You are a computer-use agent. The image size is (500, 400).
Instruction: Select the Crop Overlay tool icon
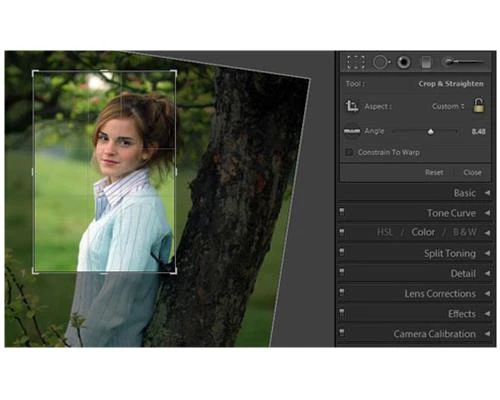(356, 62)
